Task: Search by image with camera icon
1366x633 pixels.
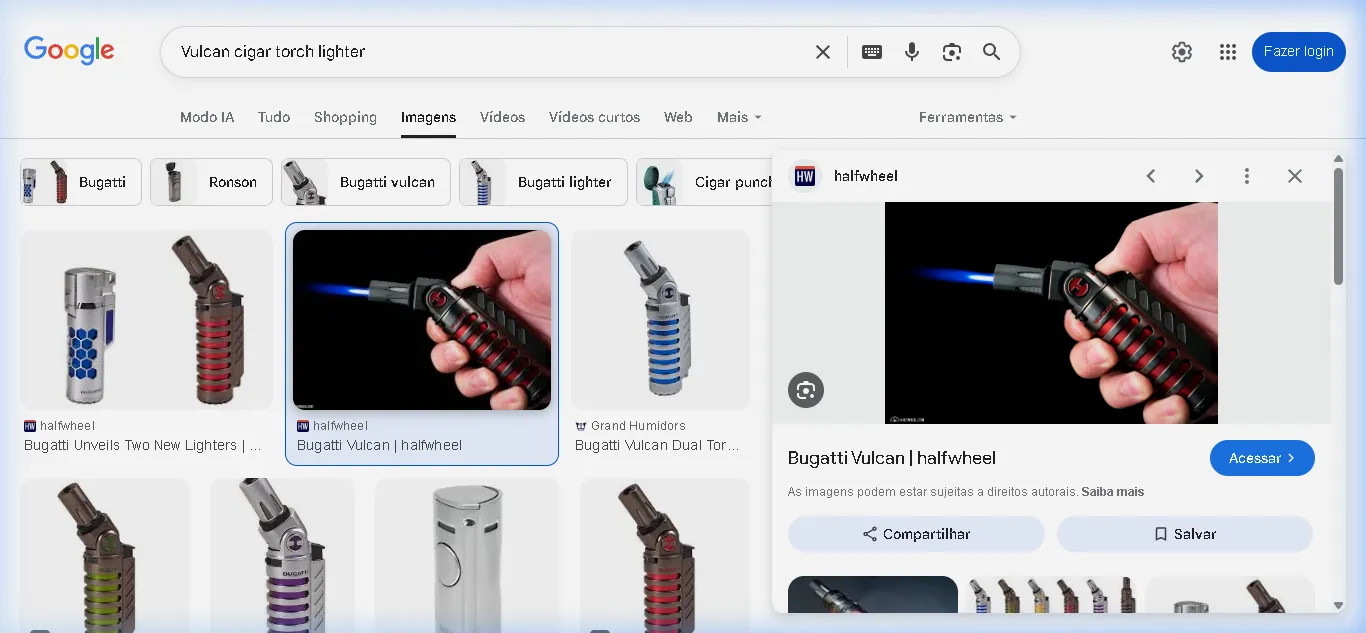Action: (x=952, y=52)
